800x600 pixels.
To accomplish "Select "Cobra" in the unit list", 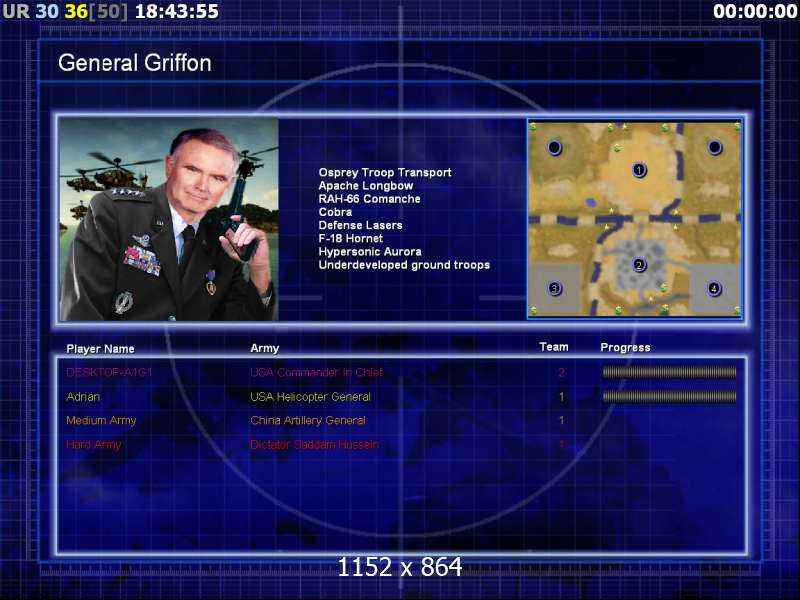I will point(335,212).
